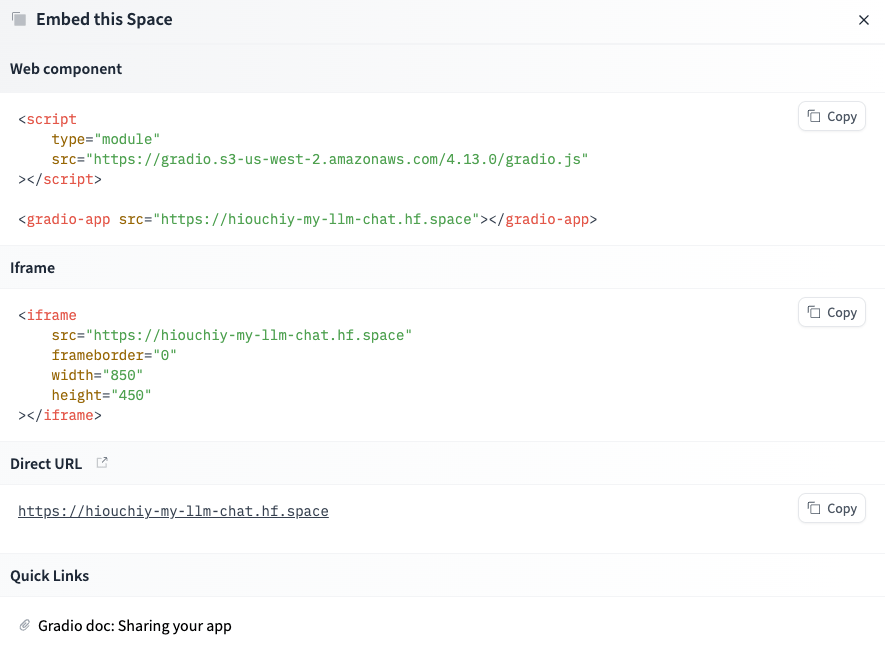Copy the Iframe embed code
This screenshot has width=885, height=648.
click(831, 312)
